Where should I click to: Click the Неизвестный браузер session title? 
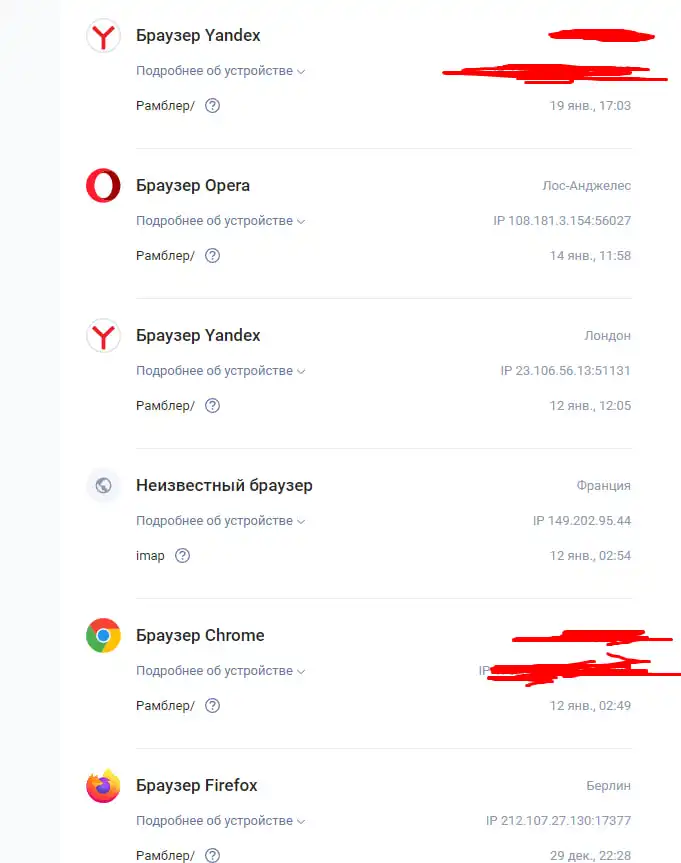coord(224,485)
